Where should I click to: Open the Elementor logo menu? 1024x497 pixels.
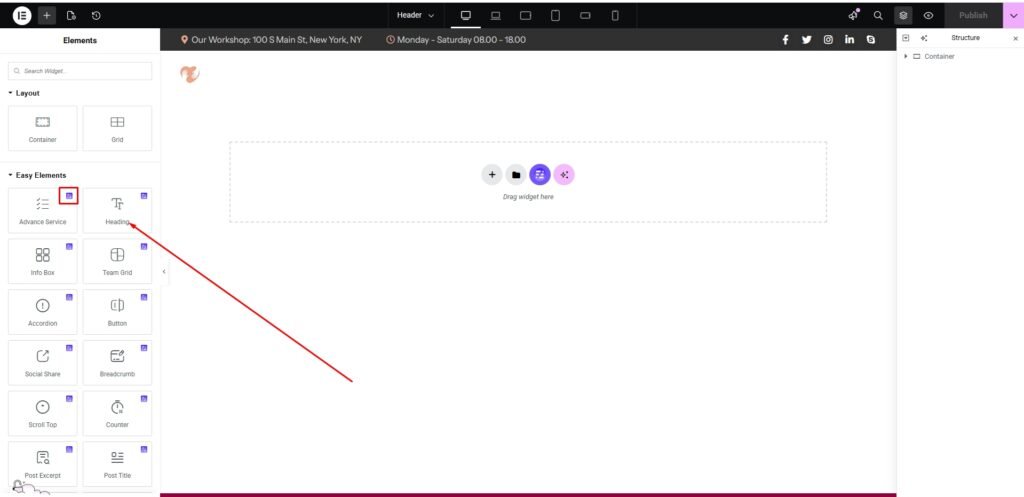point(22,15)
